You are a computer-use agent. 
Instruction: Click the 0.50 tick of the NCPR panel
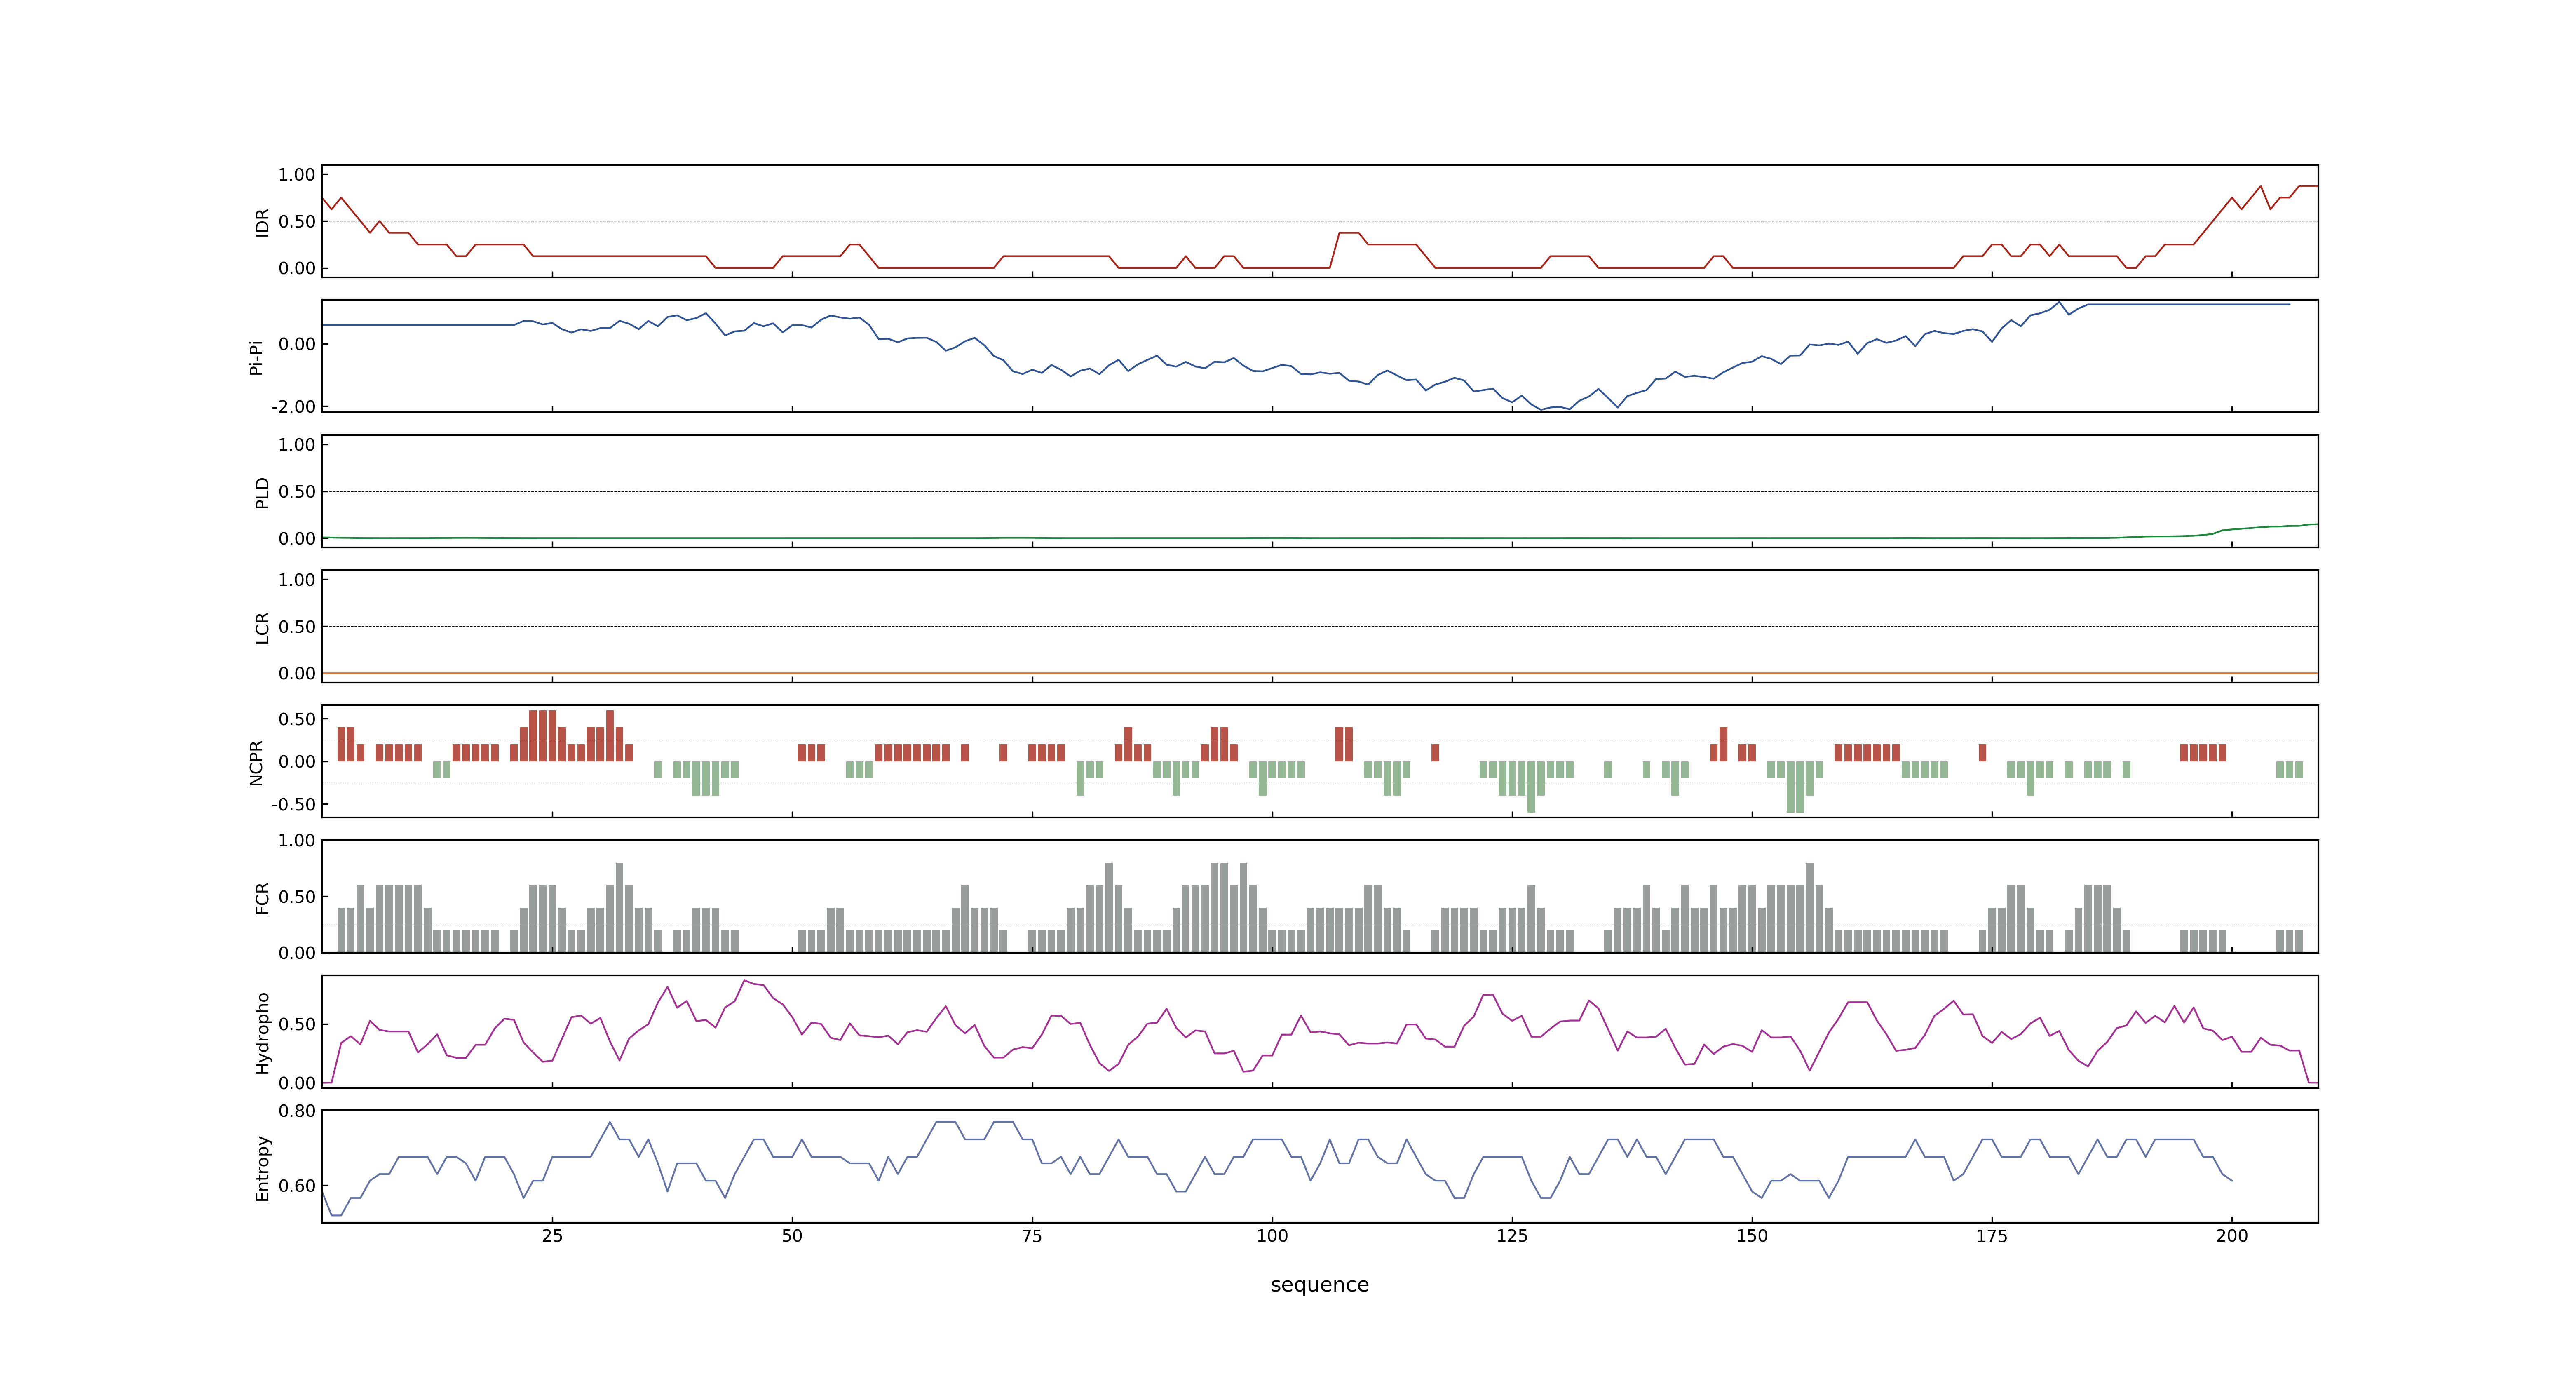297,719
